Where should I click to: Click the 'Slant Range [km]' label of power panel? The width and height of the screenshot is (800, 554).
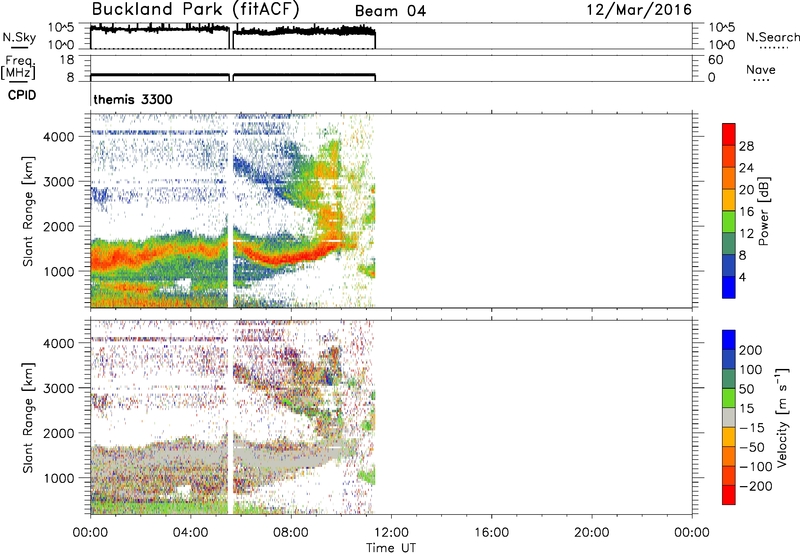28,211
